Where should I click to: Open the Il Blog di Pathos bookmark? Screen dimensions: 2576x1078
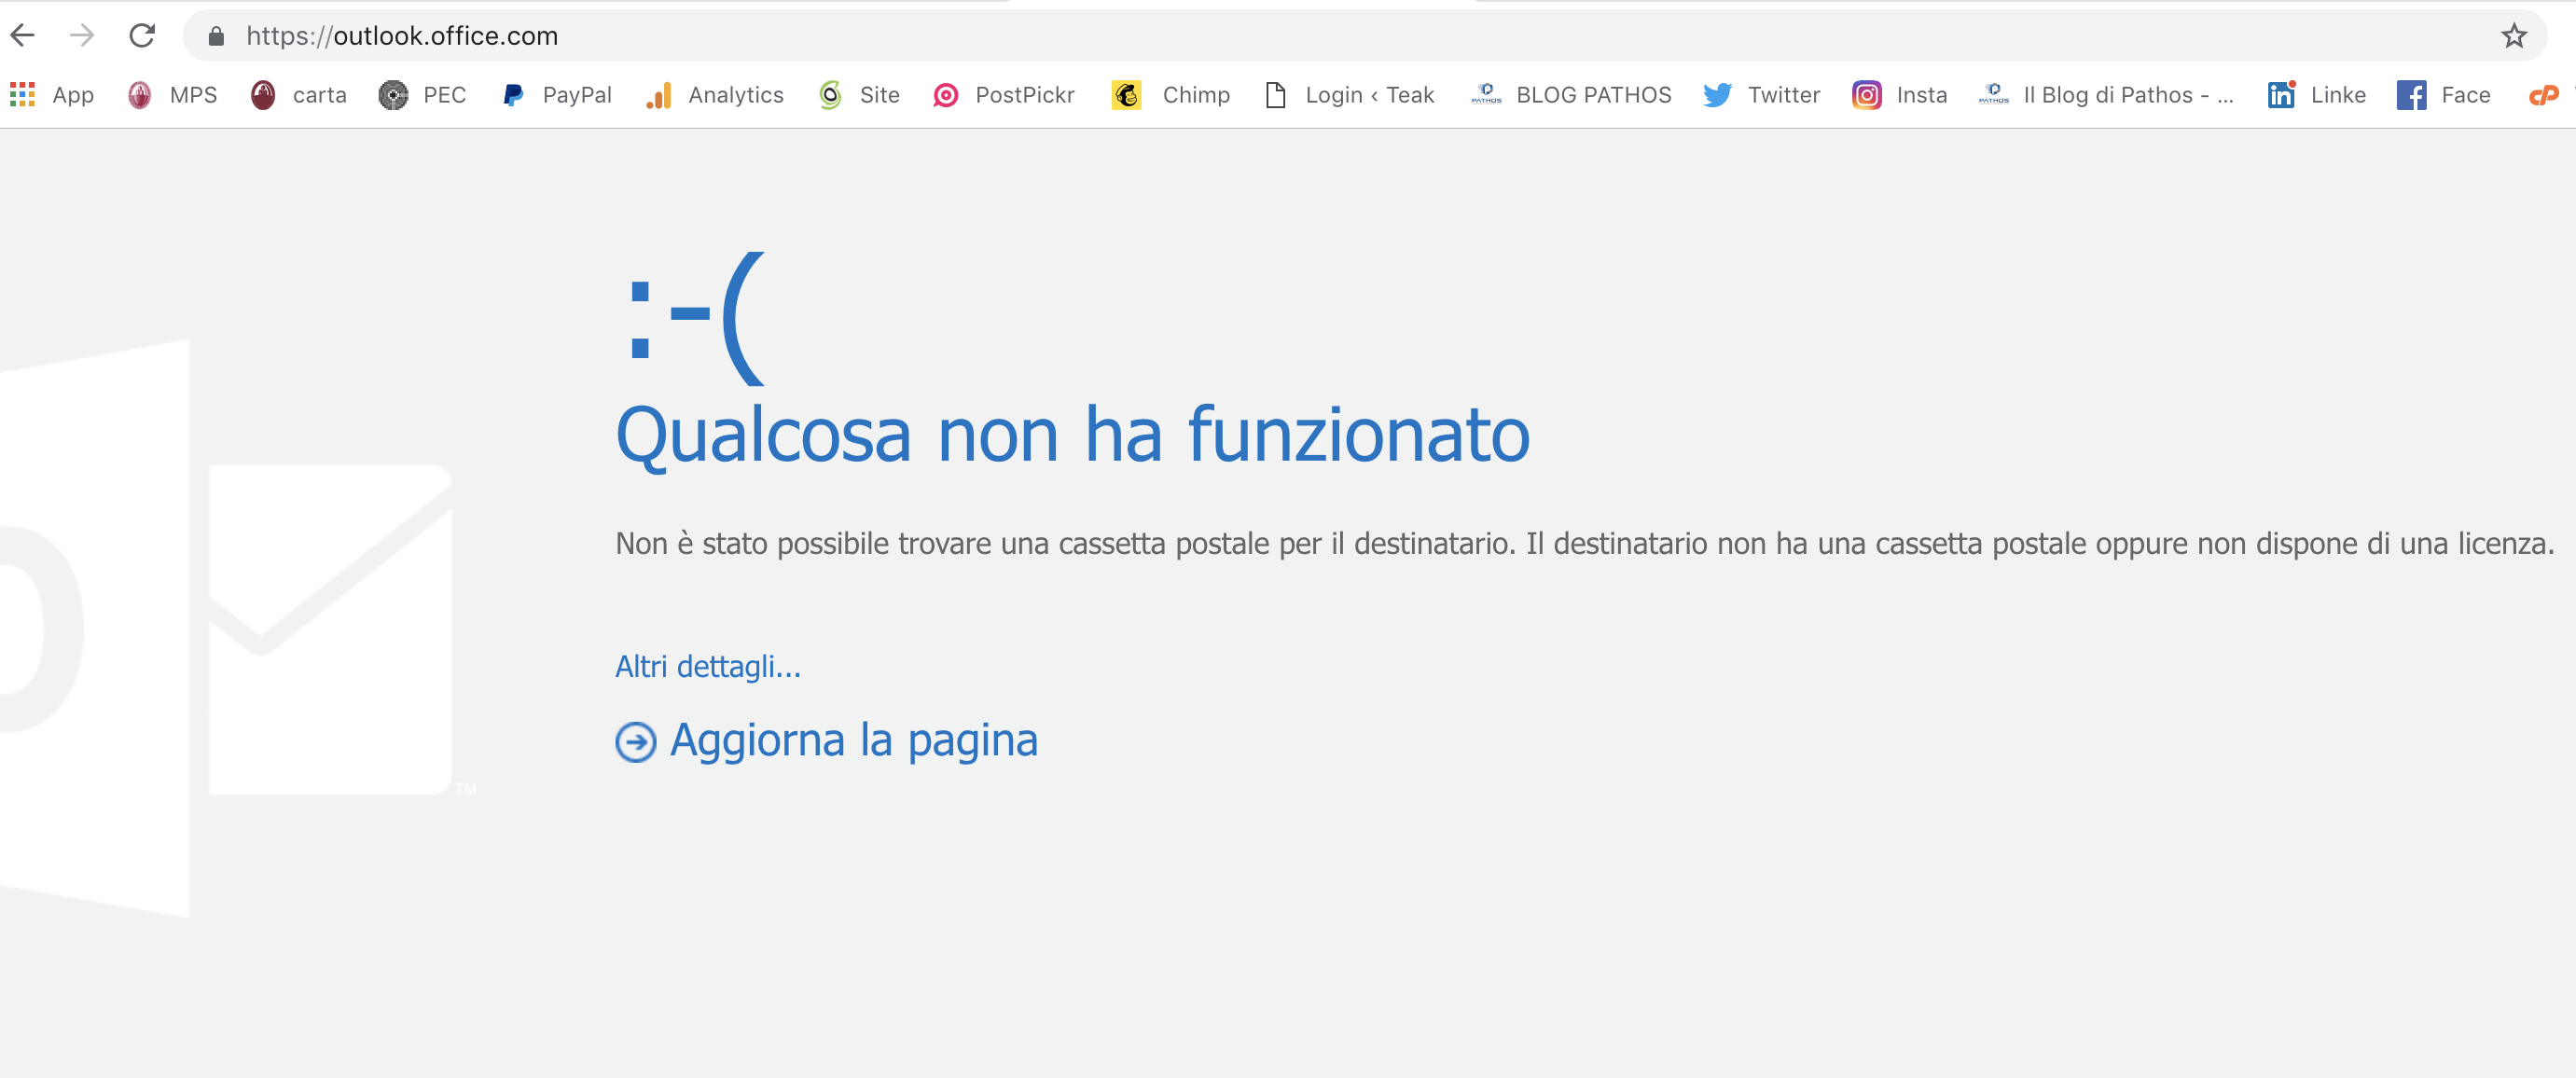(2106, 95)
